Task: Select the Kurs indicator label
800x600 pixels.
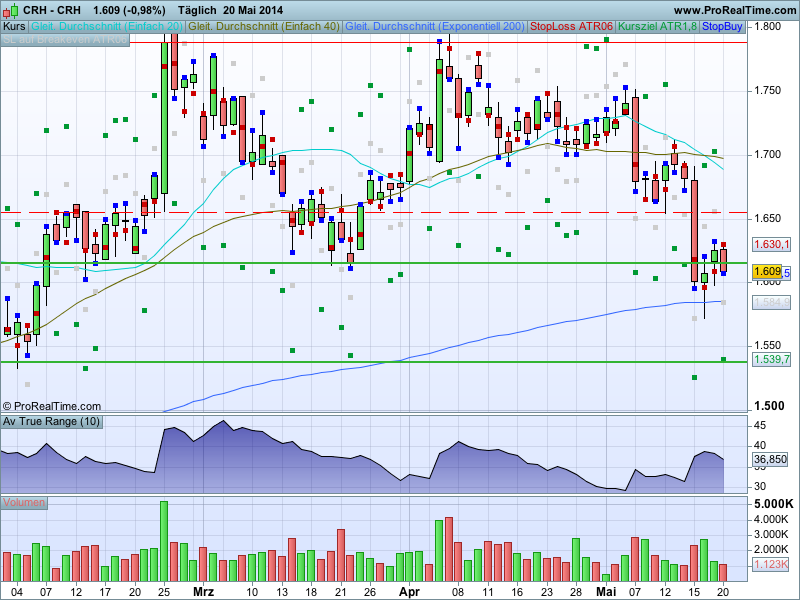Action: [x=14, y=27]
